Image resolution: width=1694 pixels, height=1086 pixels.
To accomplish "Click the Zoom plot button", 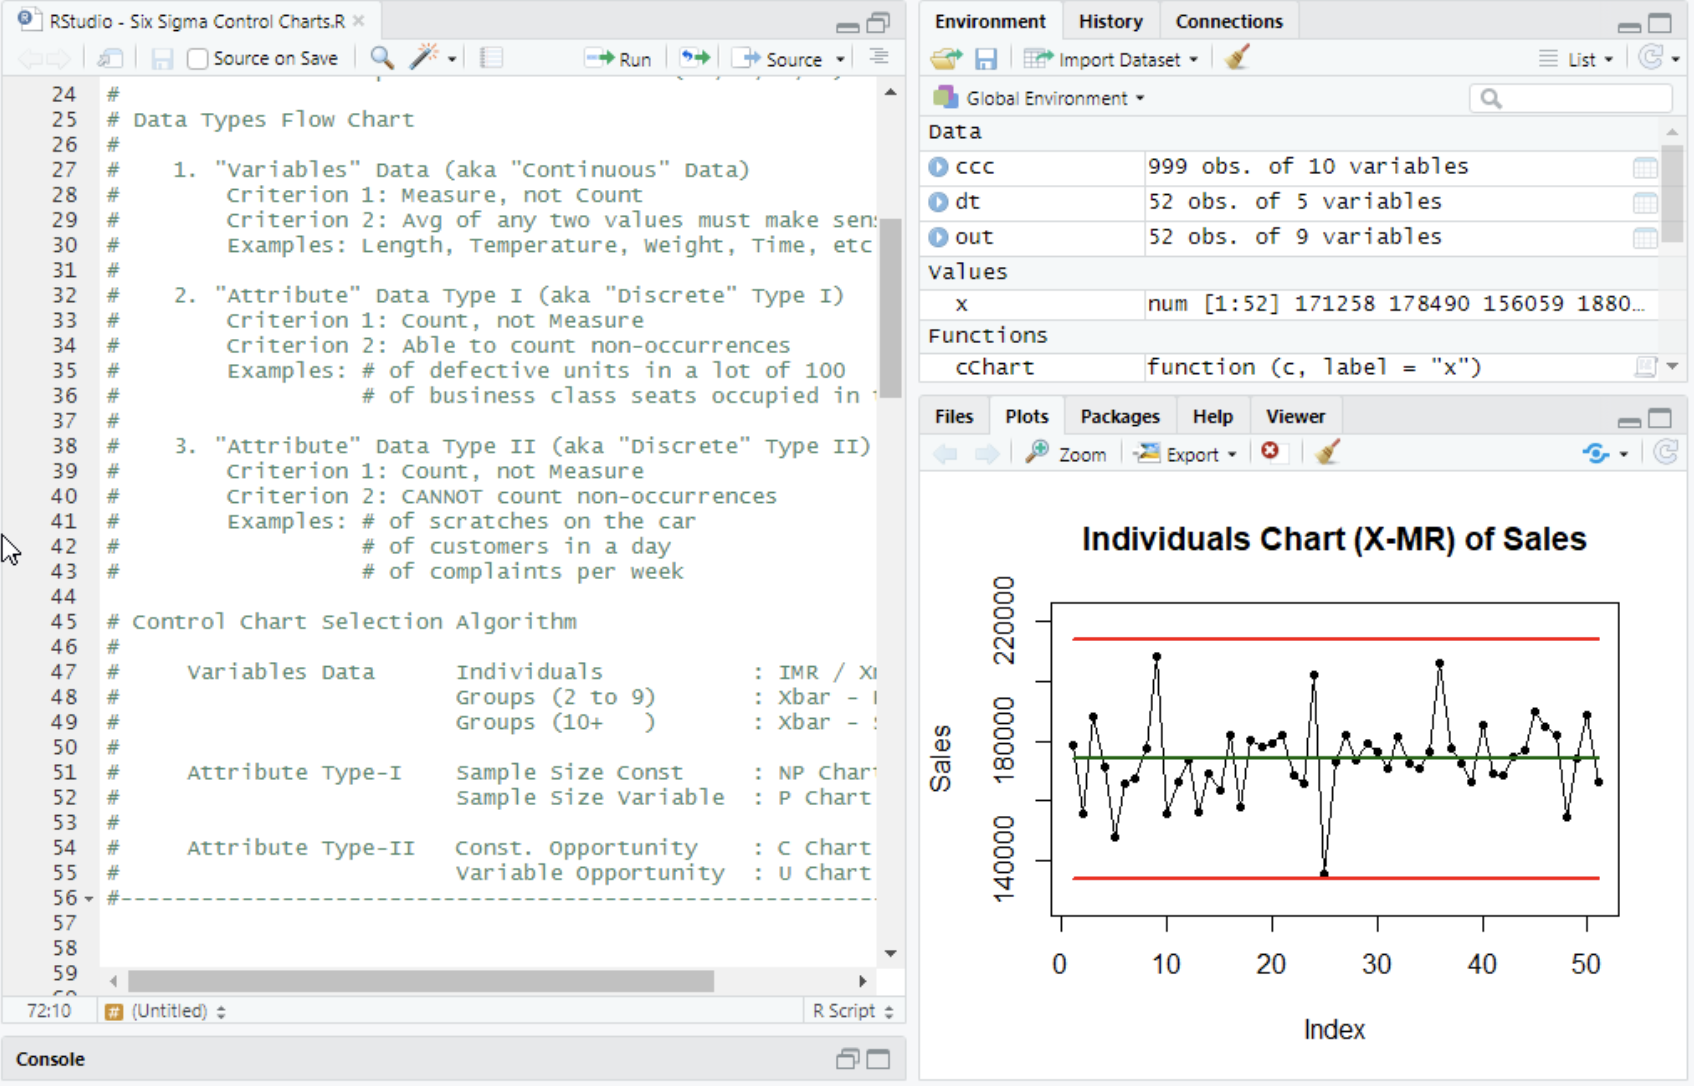I will 1068,454.
